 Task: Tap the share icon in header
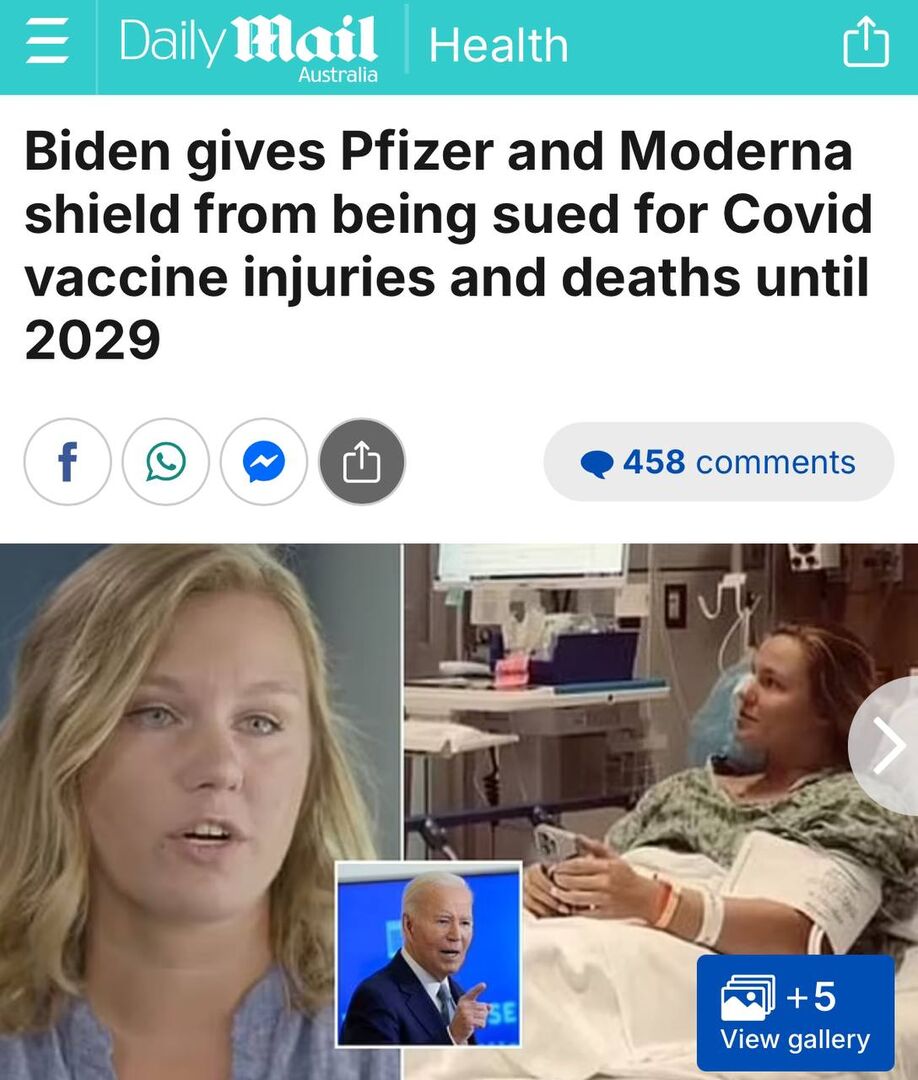tap(866, 41)
